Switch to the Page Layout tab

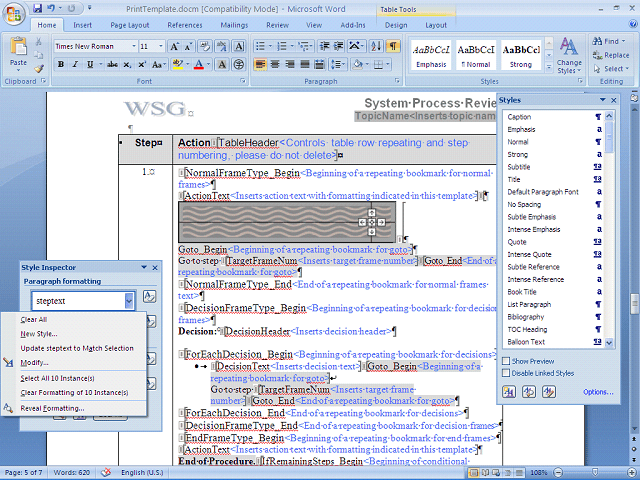pos(130,24)
